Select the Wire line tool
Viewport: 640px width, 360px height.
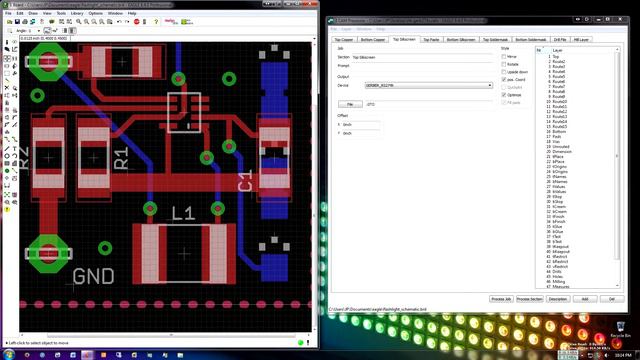(x=7, y=148)
